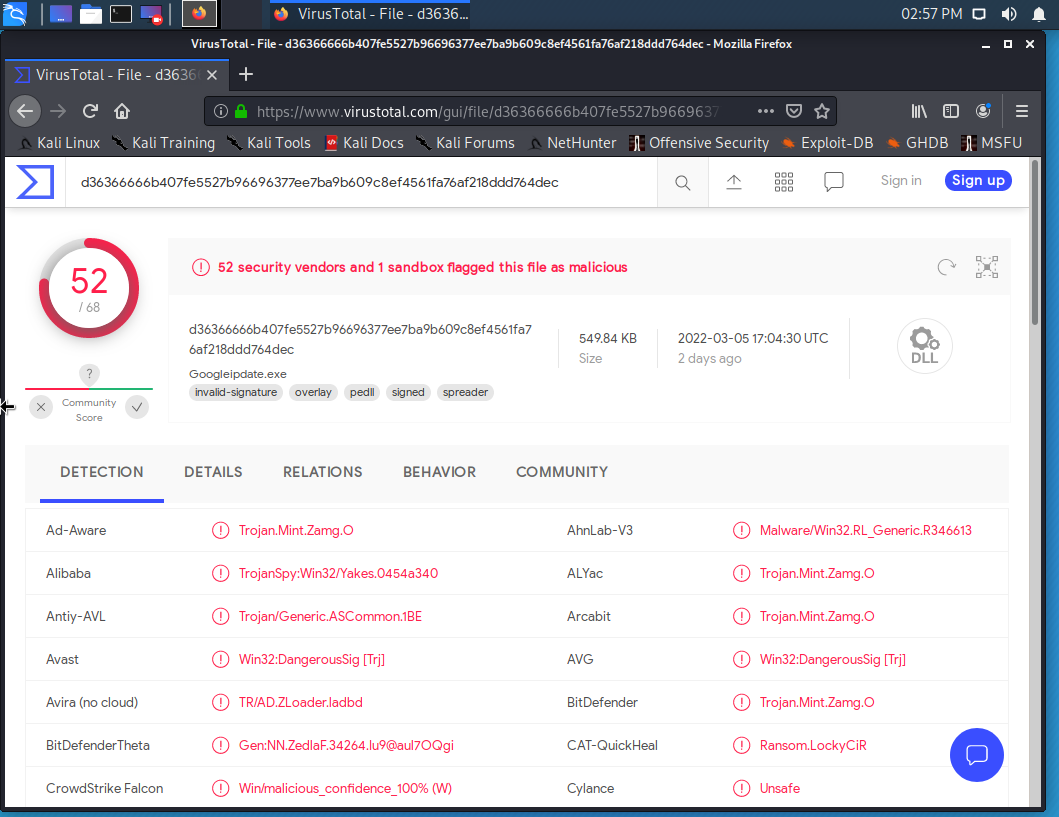This screenshot has height=817, width=1059.
Task: Select the VirusTotal Firefox tab
Action: (117, 75)
